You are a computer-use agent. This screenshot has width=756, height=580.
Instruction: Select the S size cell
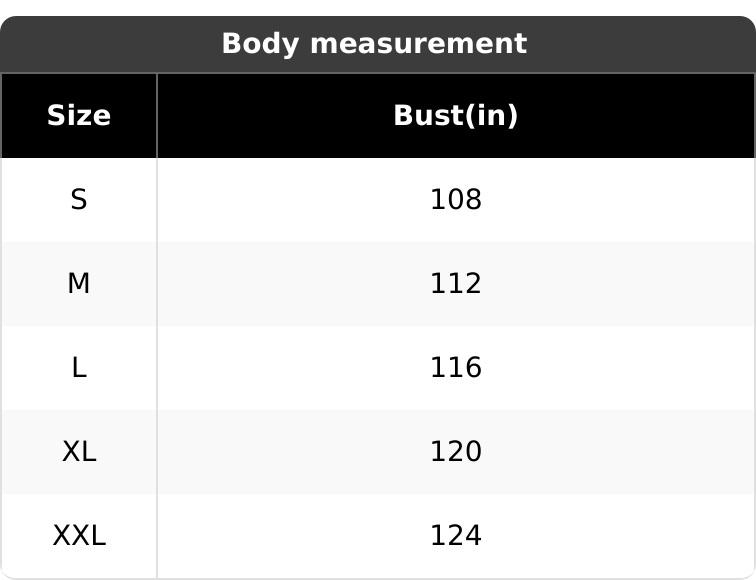(x=79, y=200)
